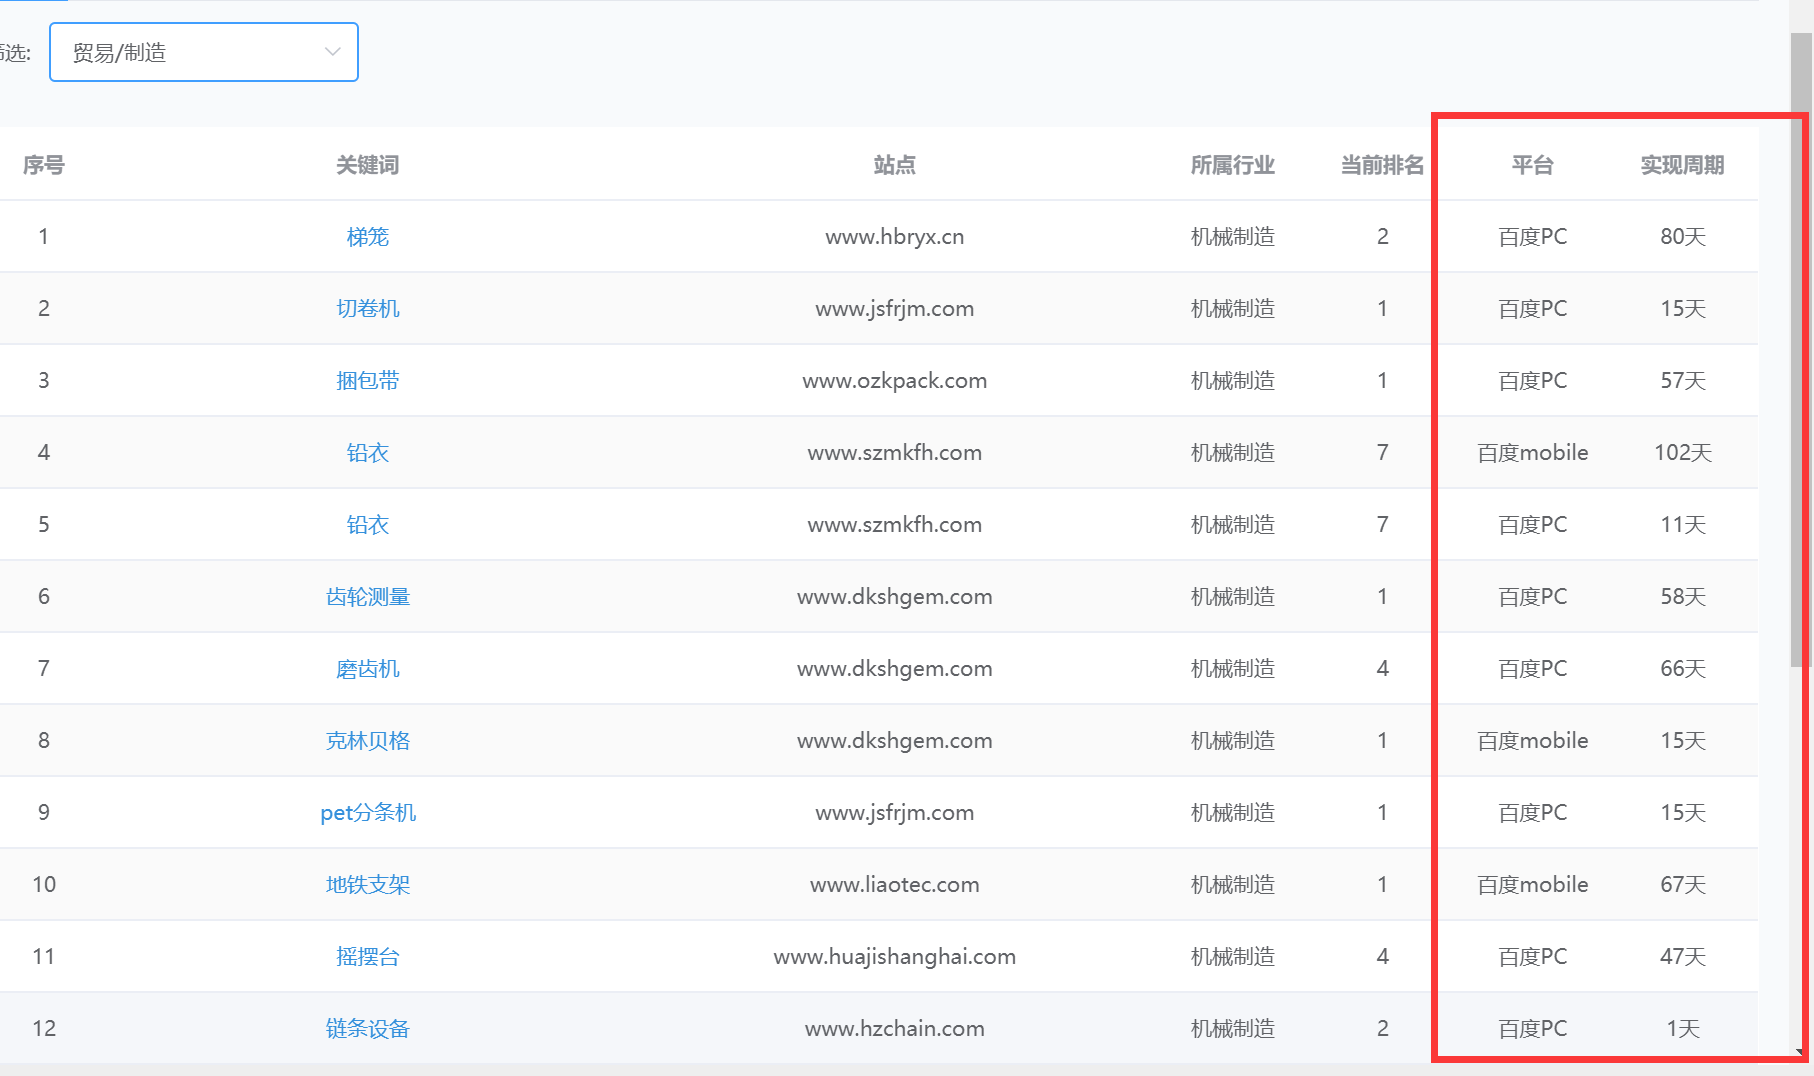Click the 实现周期 column header
Viewport: 1814px width, 1076px height.
tap(1682, 165)
